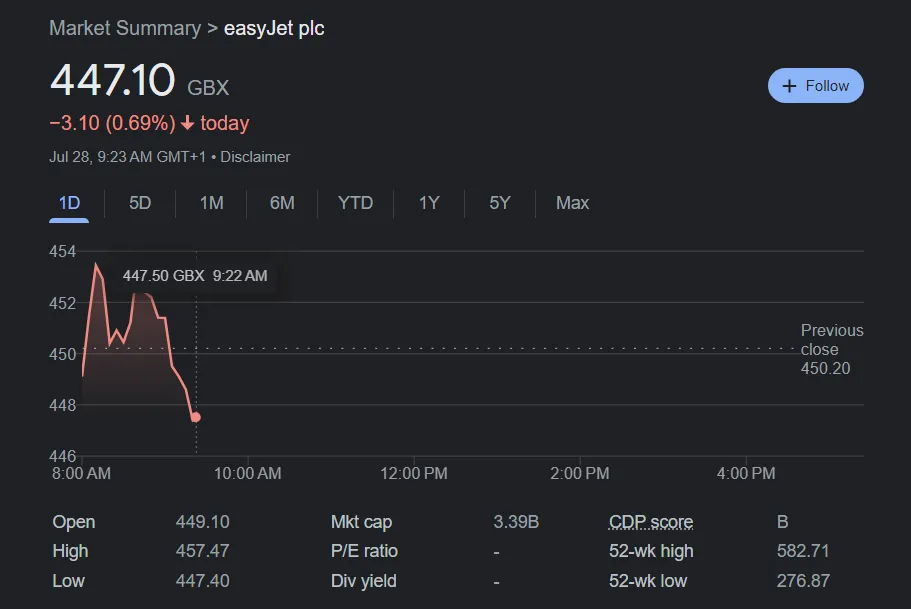Image resolution: width=911 pixels, height=609 pixels.
Task: Click the 8:00 AM axis label
Action: (x=81, y=473)
